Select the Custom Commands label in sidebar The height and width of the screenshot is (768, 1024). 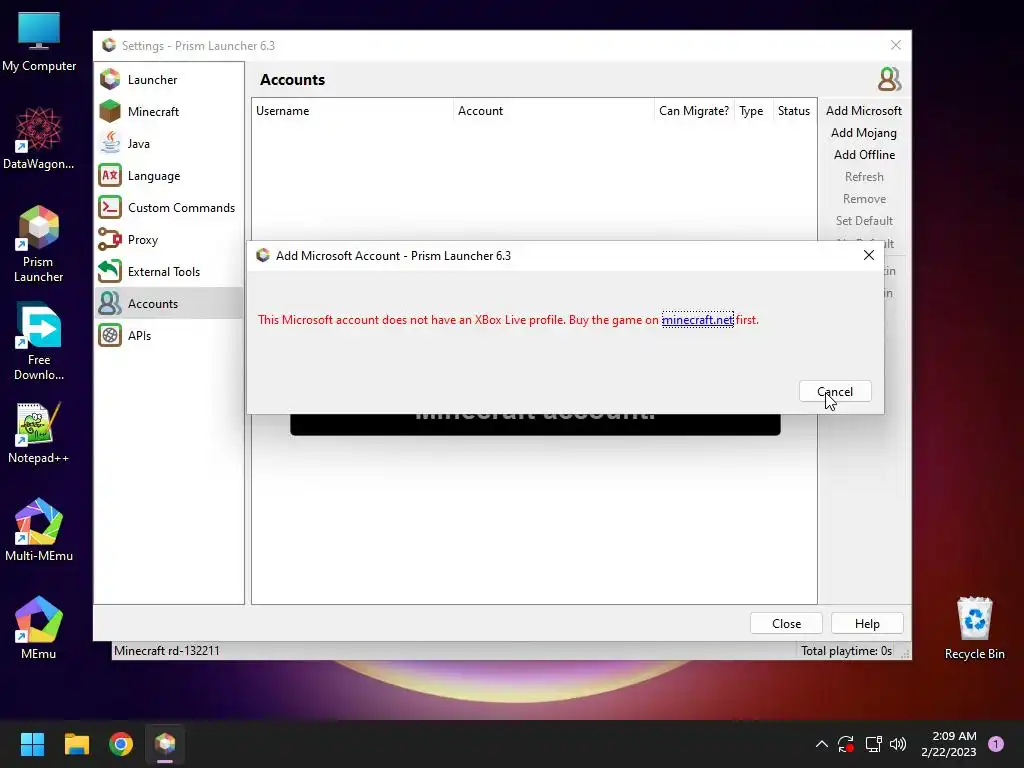(x=182, y=208)
